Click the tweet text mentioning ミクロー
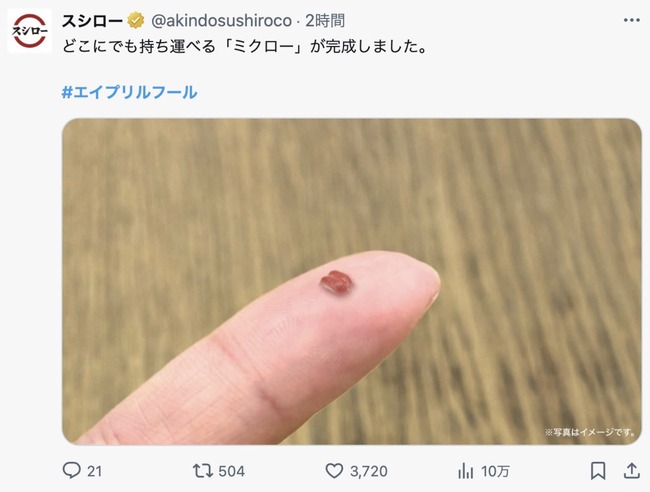Viewport: 650px width, 492px height. 245,46
